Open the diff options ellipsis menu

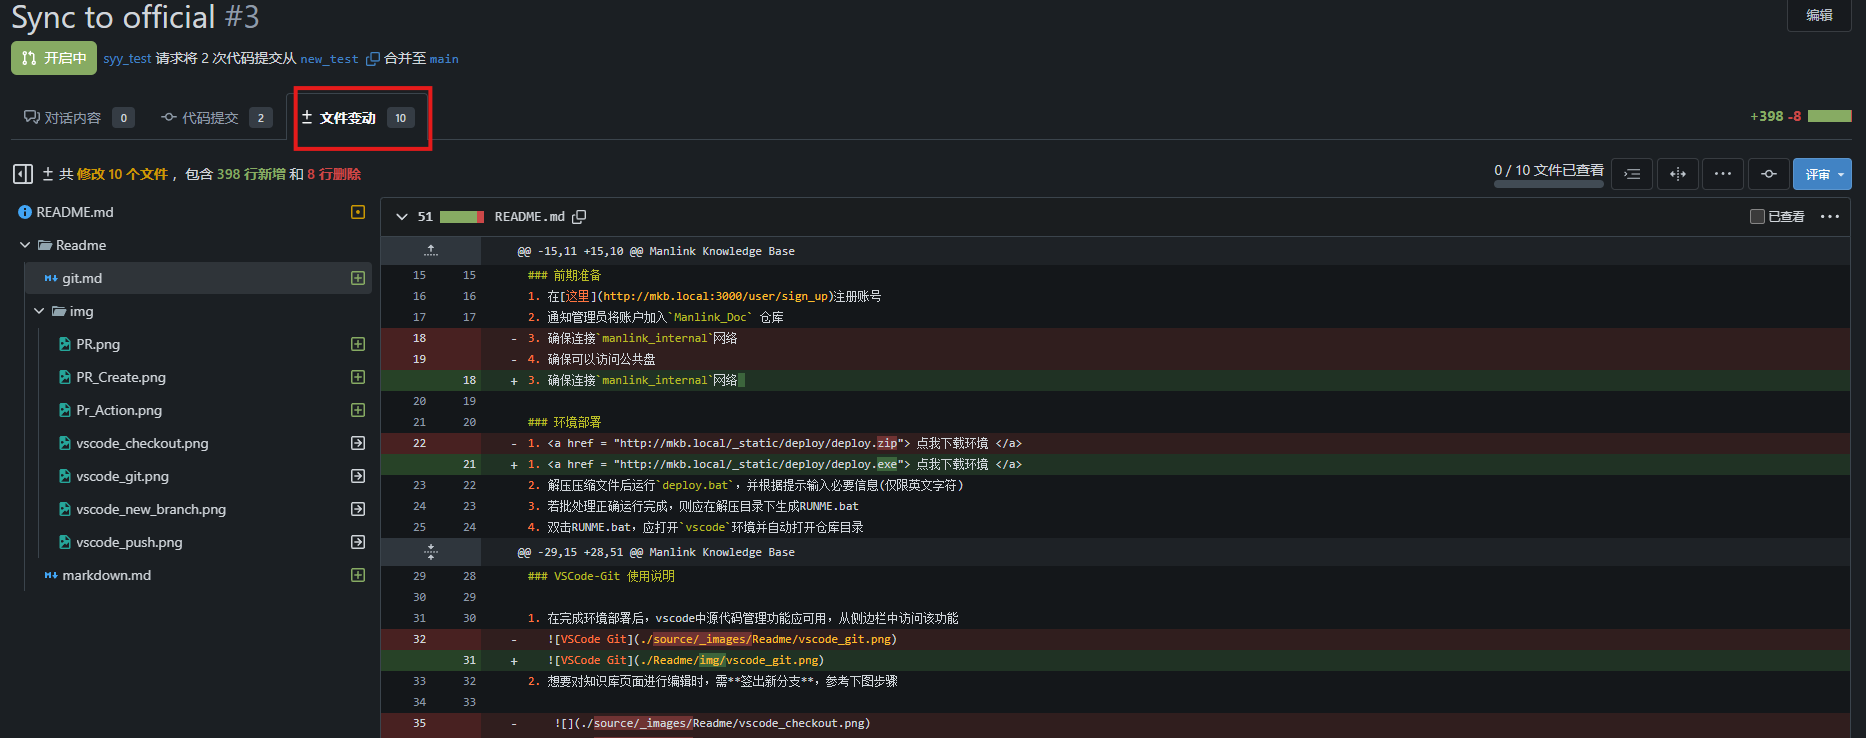(1723, 174)
